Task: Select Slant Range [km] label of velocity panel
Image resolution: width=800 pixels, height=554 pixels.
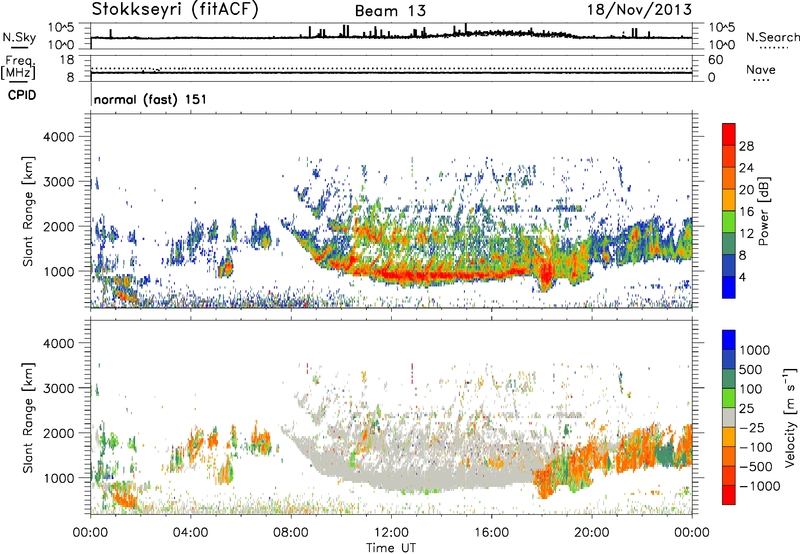Action: (x=28, y=418)
